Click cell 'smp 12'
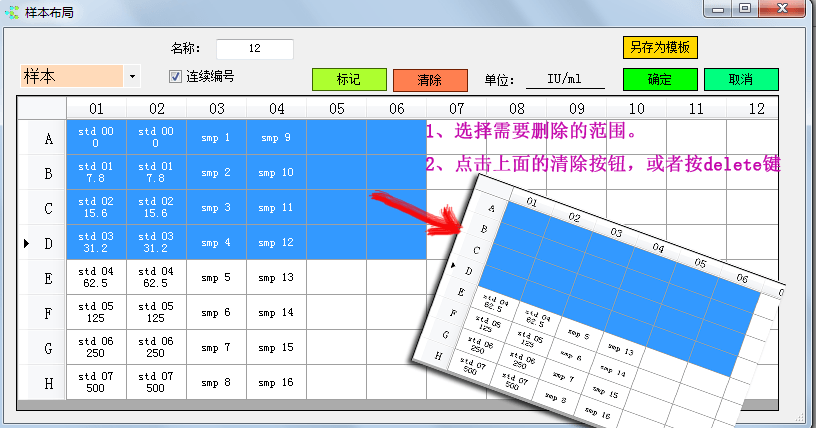The image size is (816, 428). 276,242
